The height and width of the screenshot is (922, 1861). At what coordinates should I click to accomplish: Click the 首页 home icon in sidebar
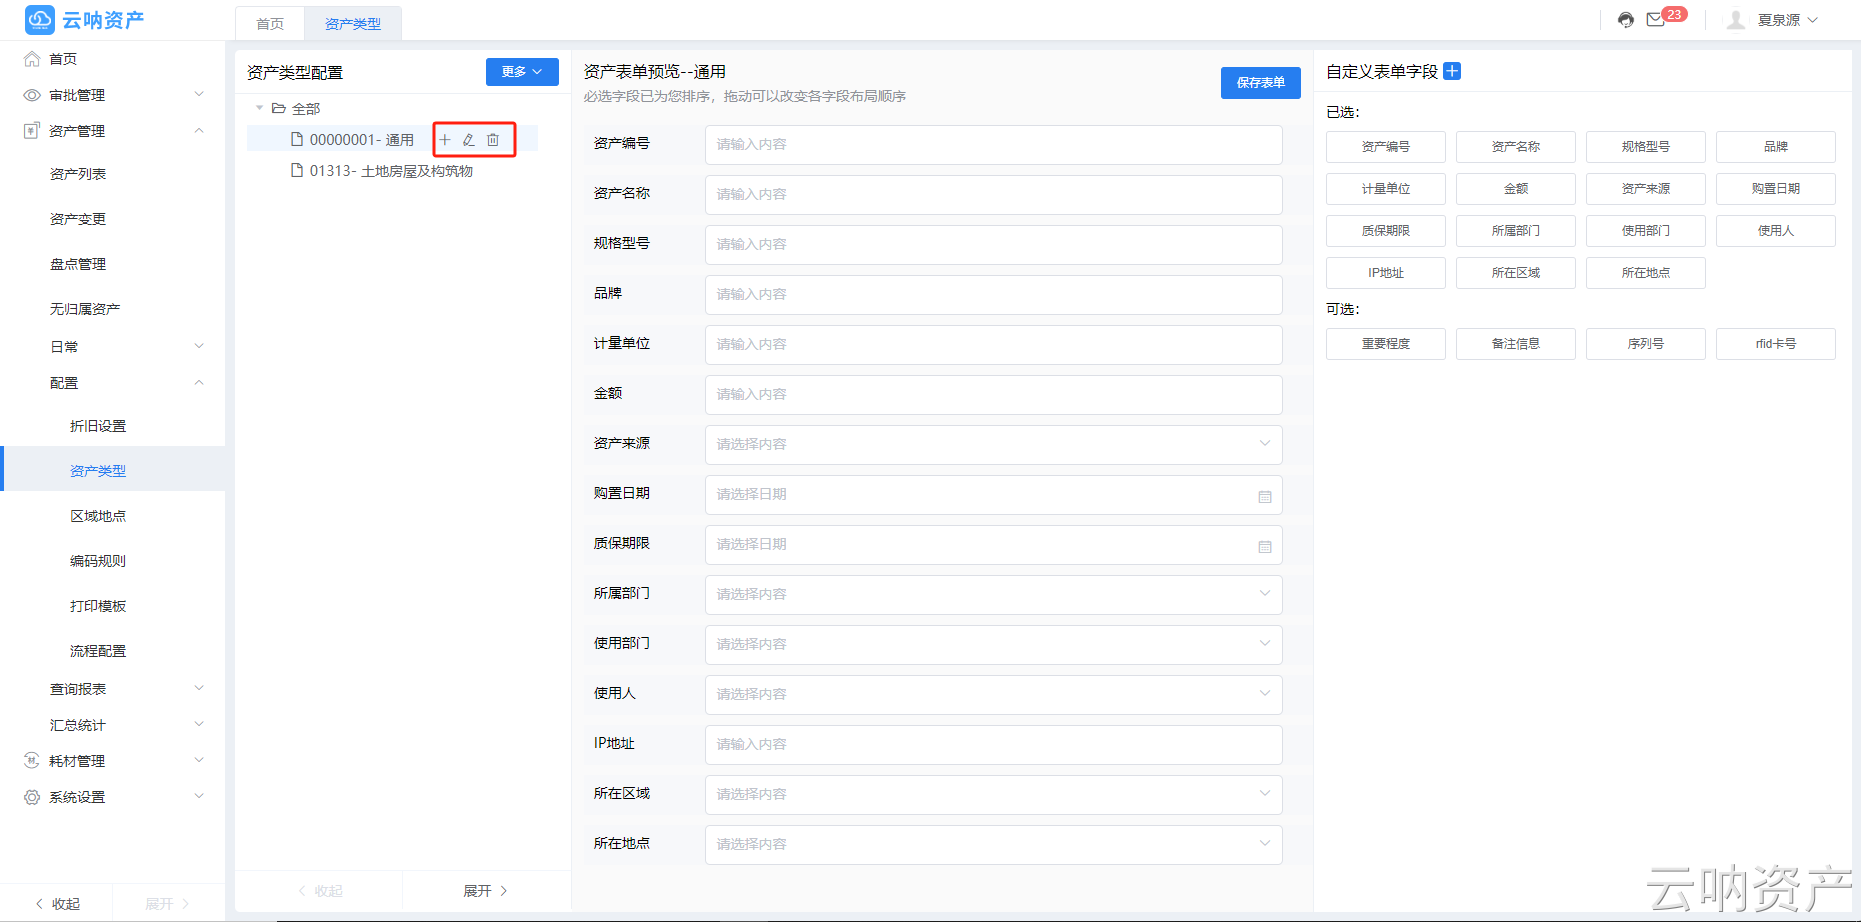31,58
